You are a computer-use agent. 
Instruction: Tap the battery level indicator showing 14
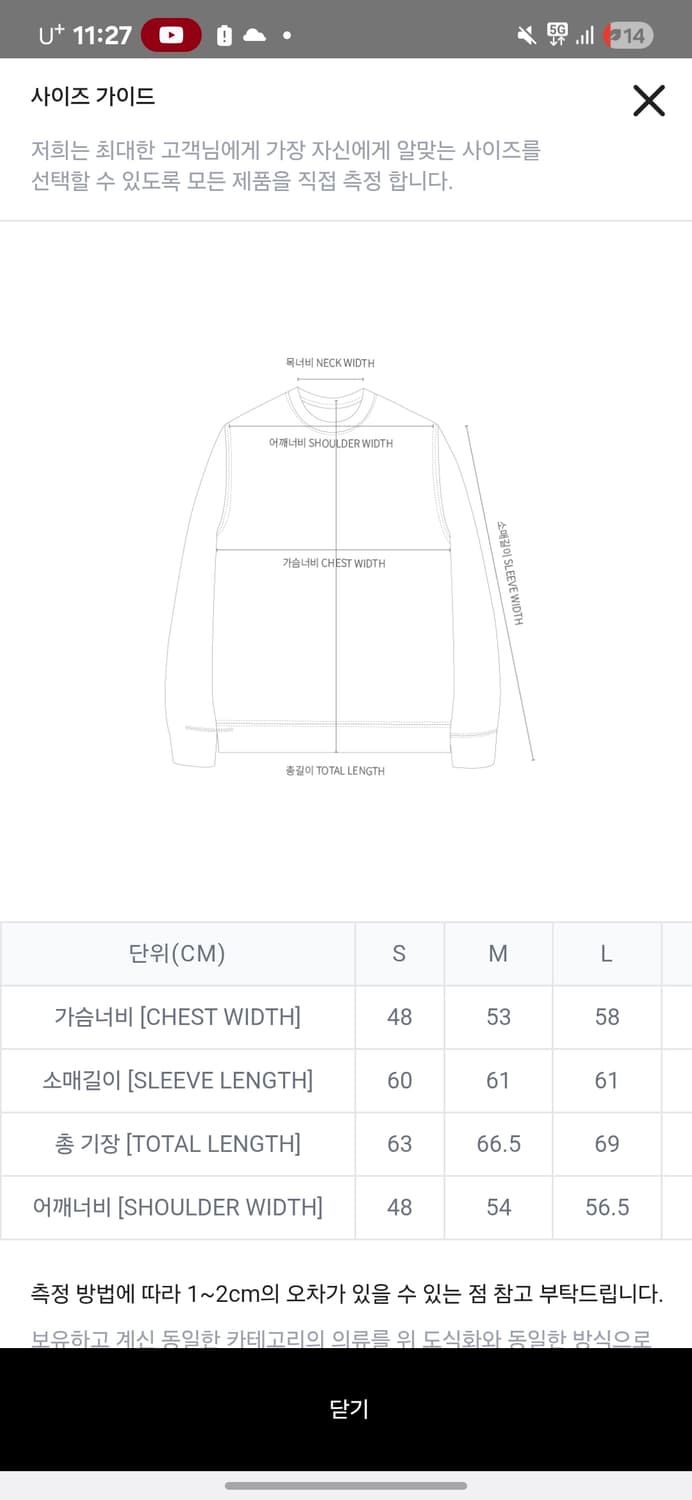click(630, 31)
